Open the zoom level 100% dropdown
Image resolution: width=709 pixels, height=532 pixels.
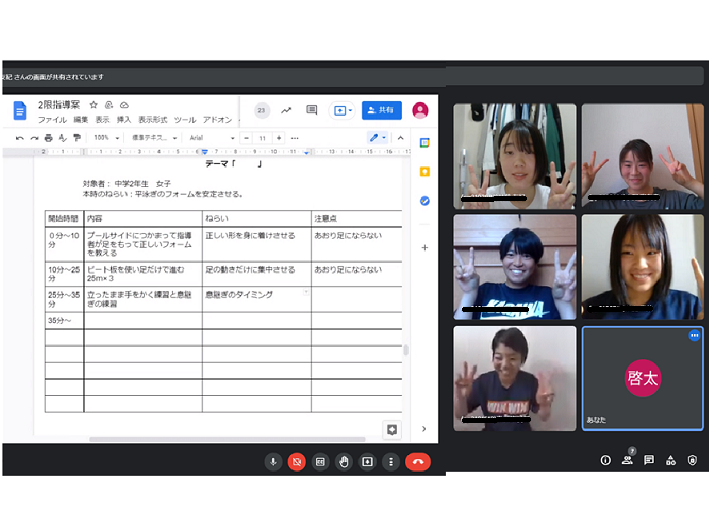click(106, 137)
